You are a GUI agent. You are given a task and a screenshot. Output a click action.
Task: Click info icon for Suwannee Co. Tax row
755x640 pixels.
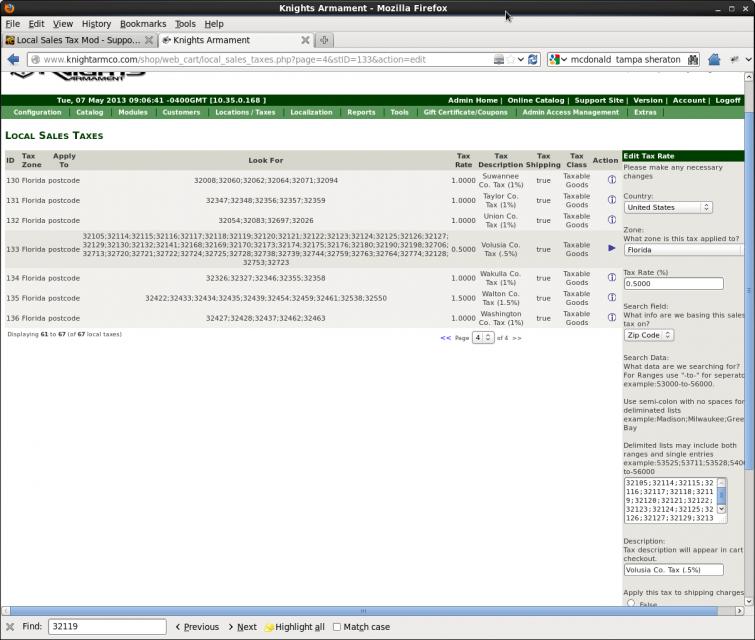pos(612,180)
